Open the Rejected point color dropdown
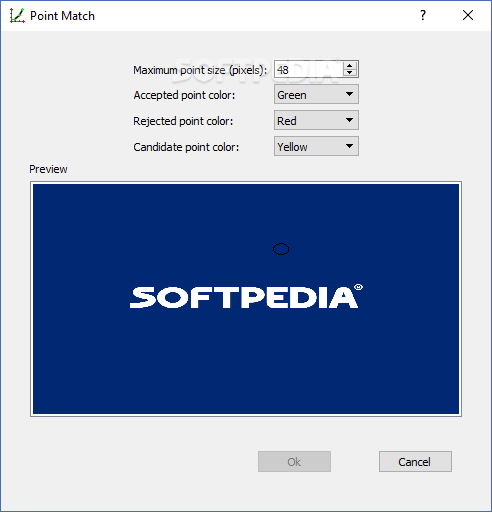This screenshot has width=492, height=512. (316, 120)
